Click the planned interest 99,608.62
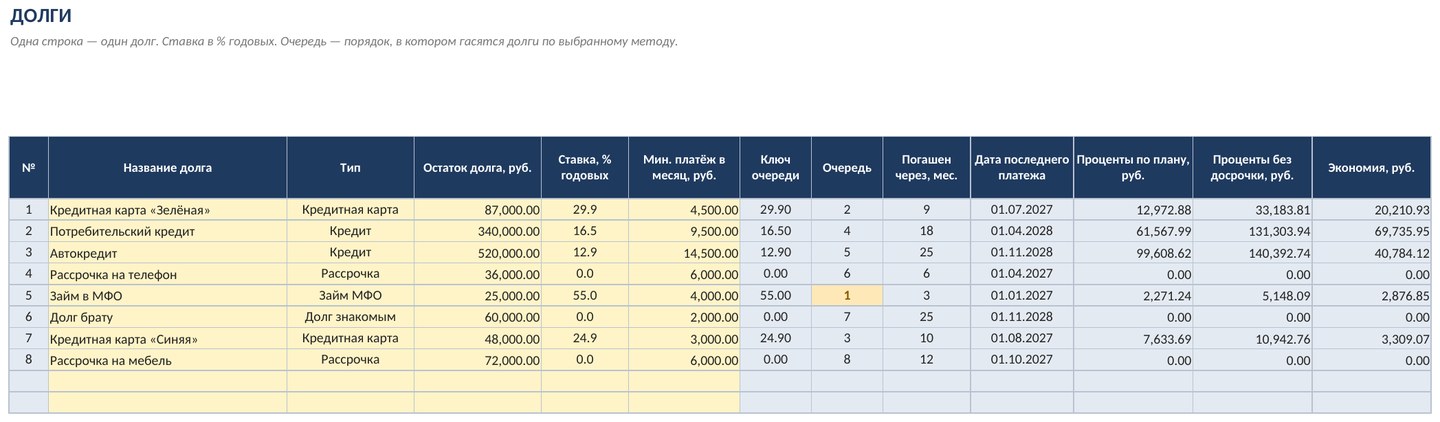 coord(1133,252)
